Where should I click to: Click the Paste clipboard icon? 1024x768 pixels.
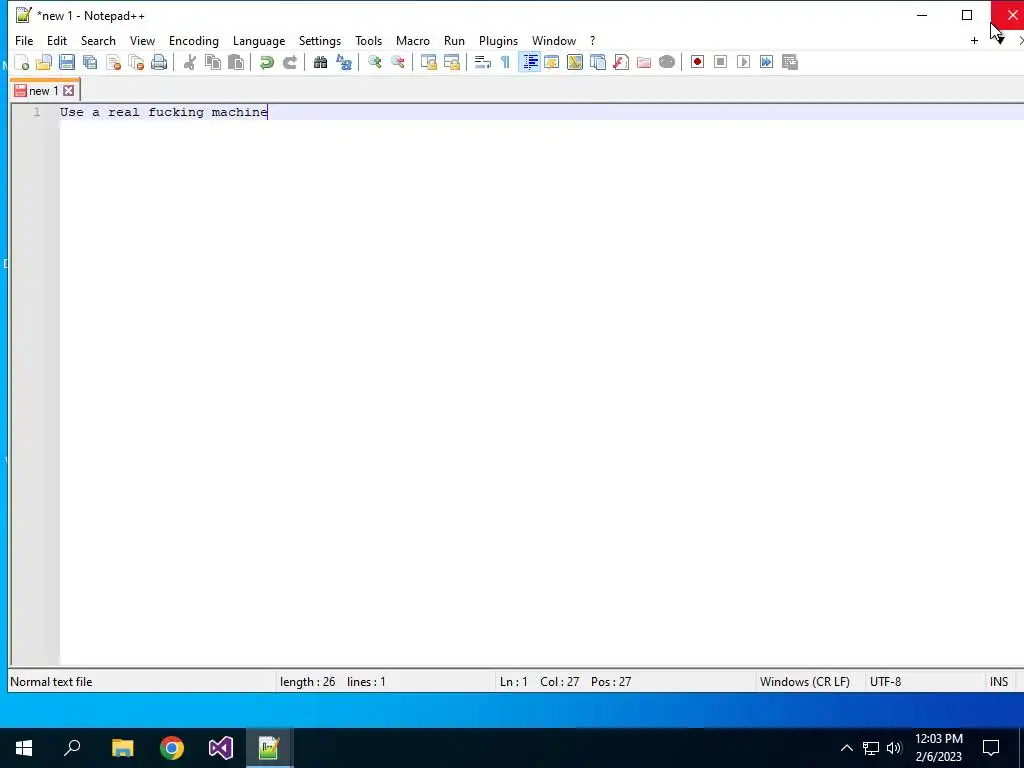click(236, 62)
